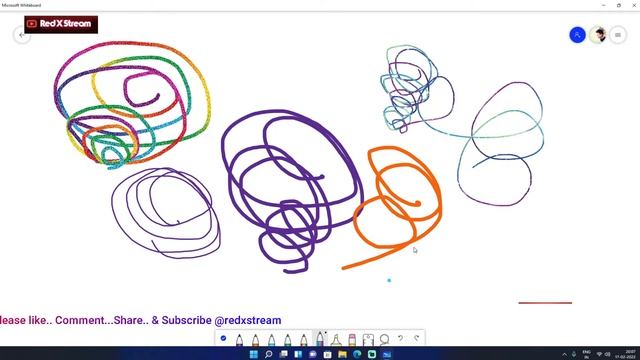The image size is (640, 360).
Task: Click the ENG language indicator
Action: pos(587,354)
